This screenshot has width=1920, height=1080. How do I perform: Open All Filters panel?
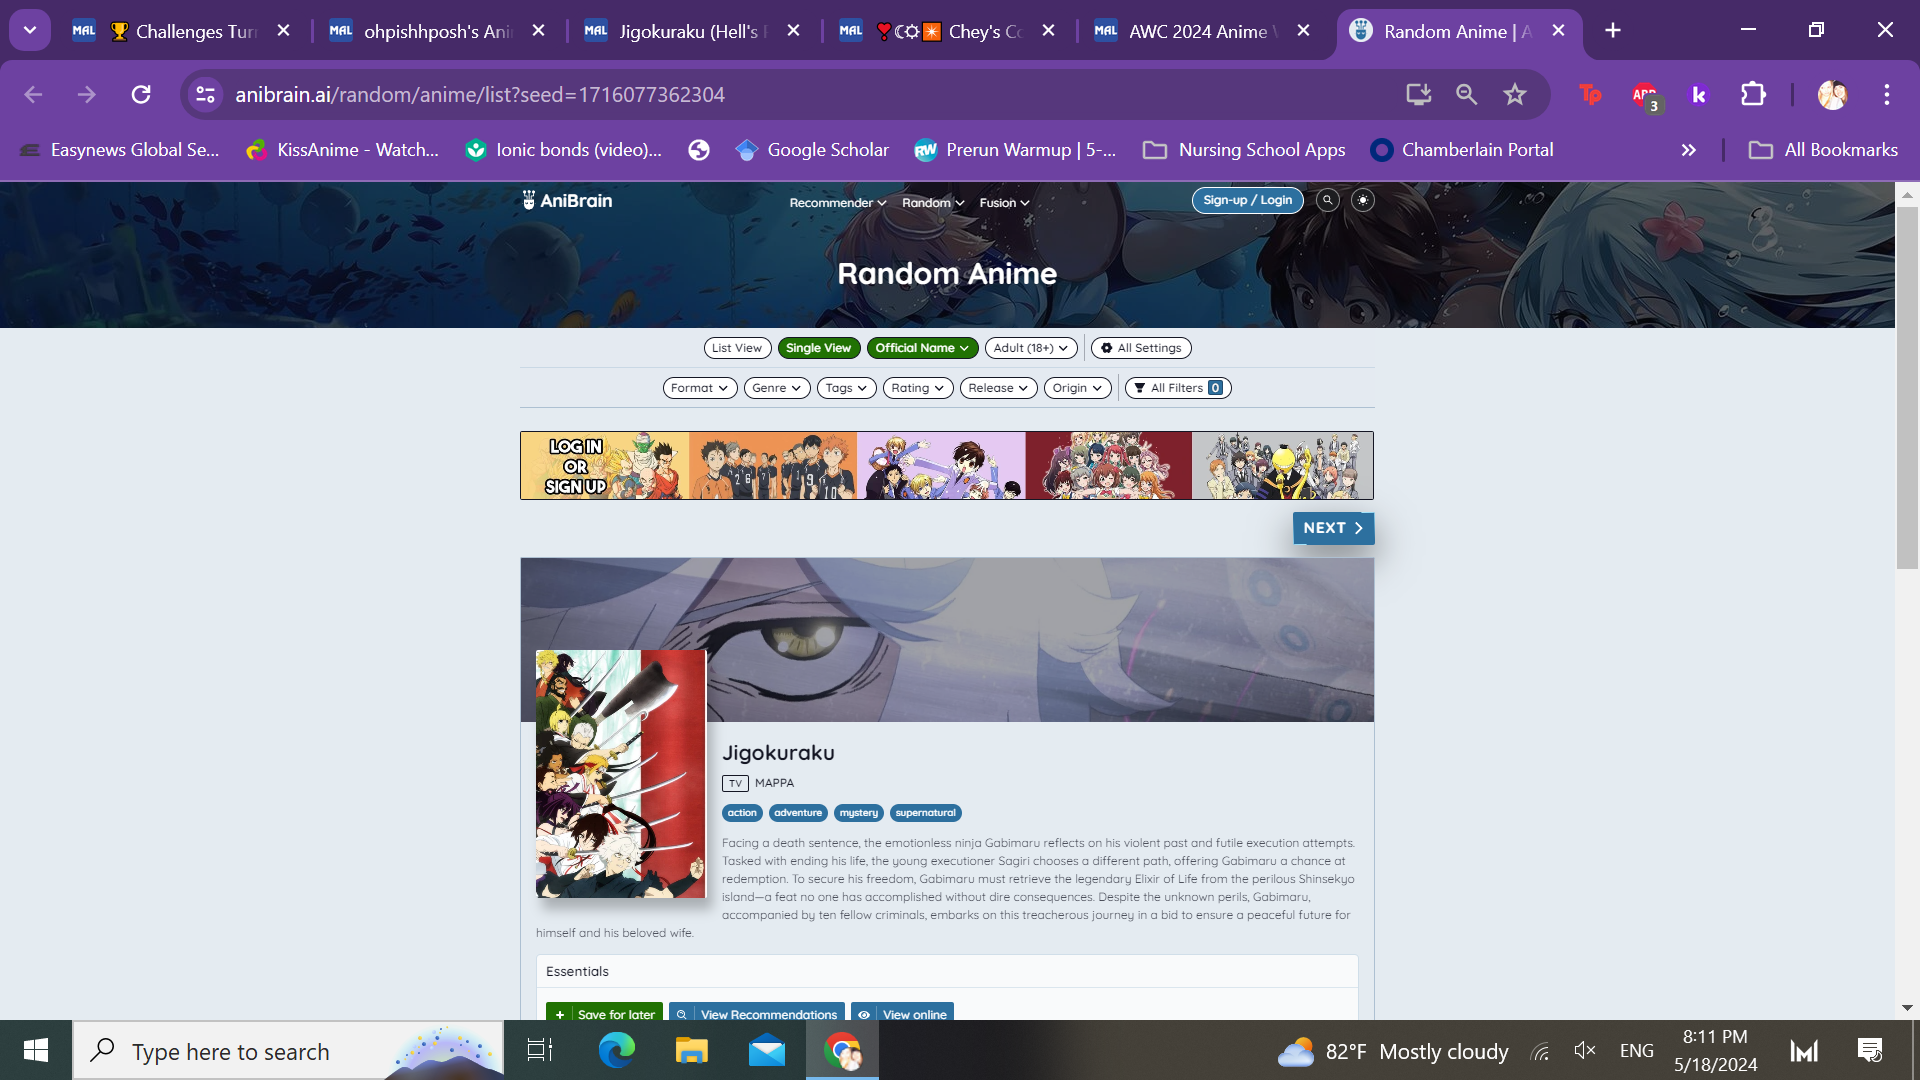1178,388
